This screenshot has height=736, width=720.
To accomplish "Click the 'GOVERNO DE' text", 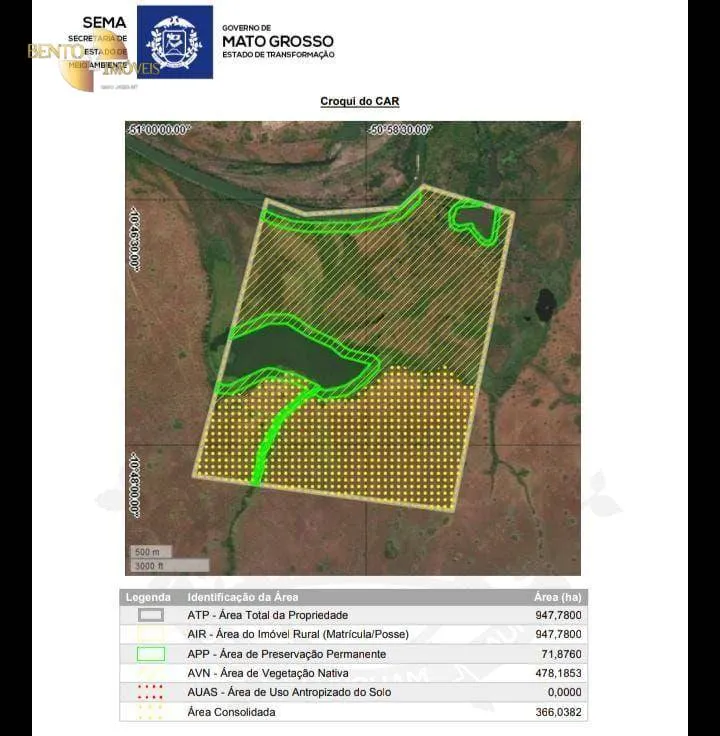I will coord(246,28).
